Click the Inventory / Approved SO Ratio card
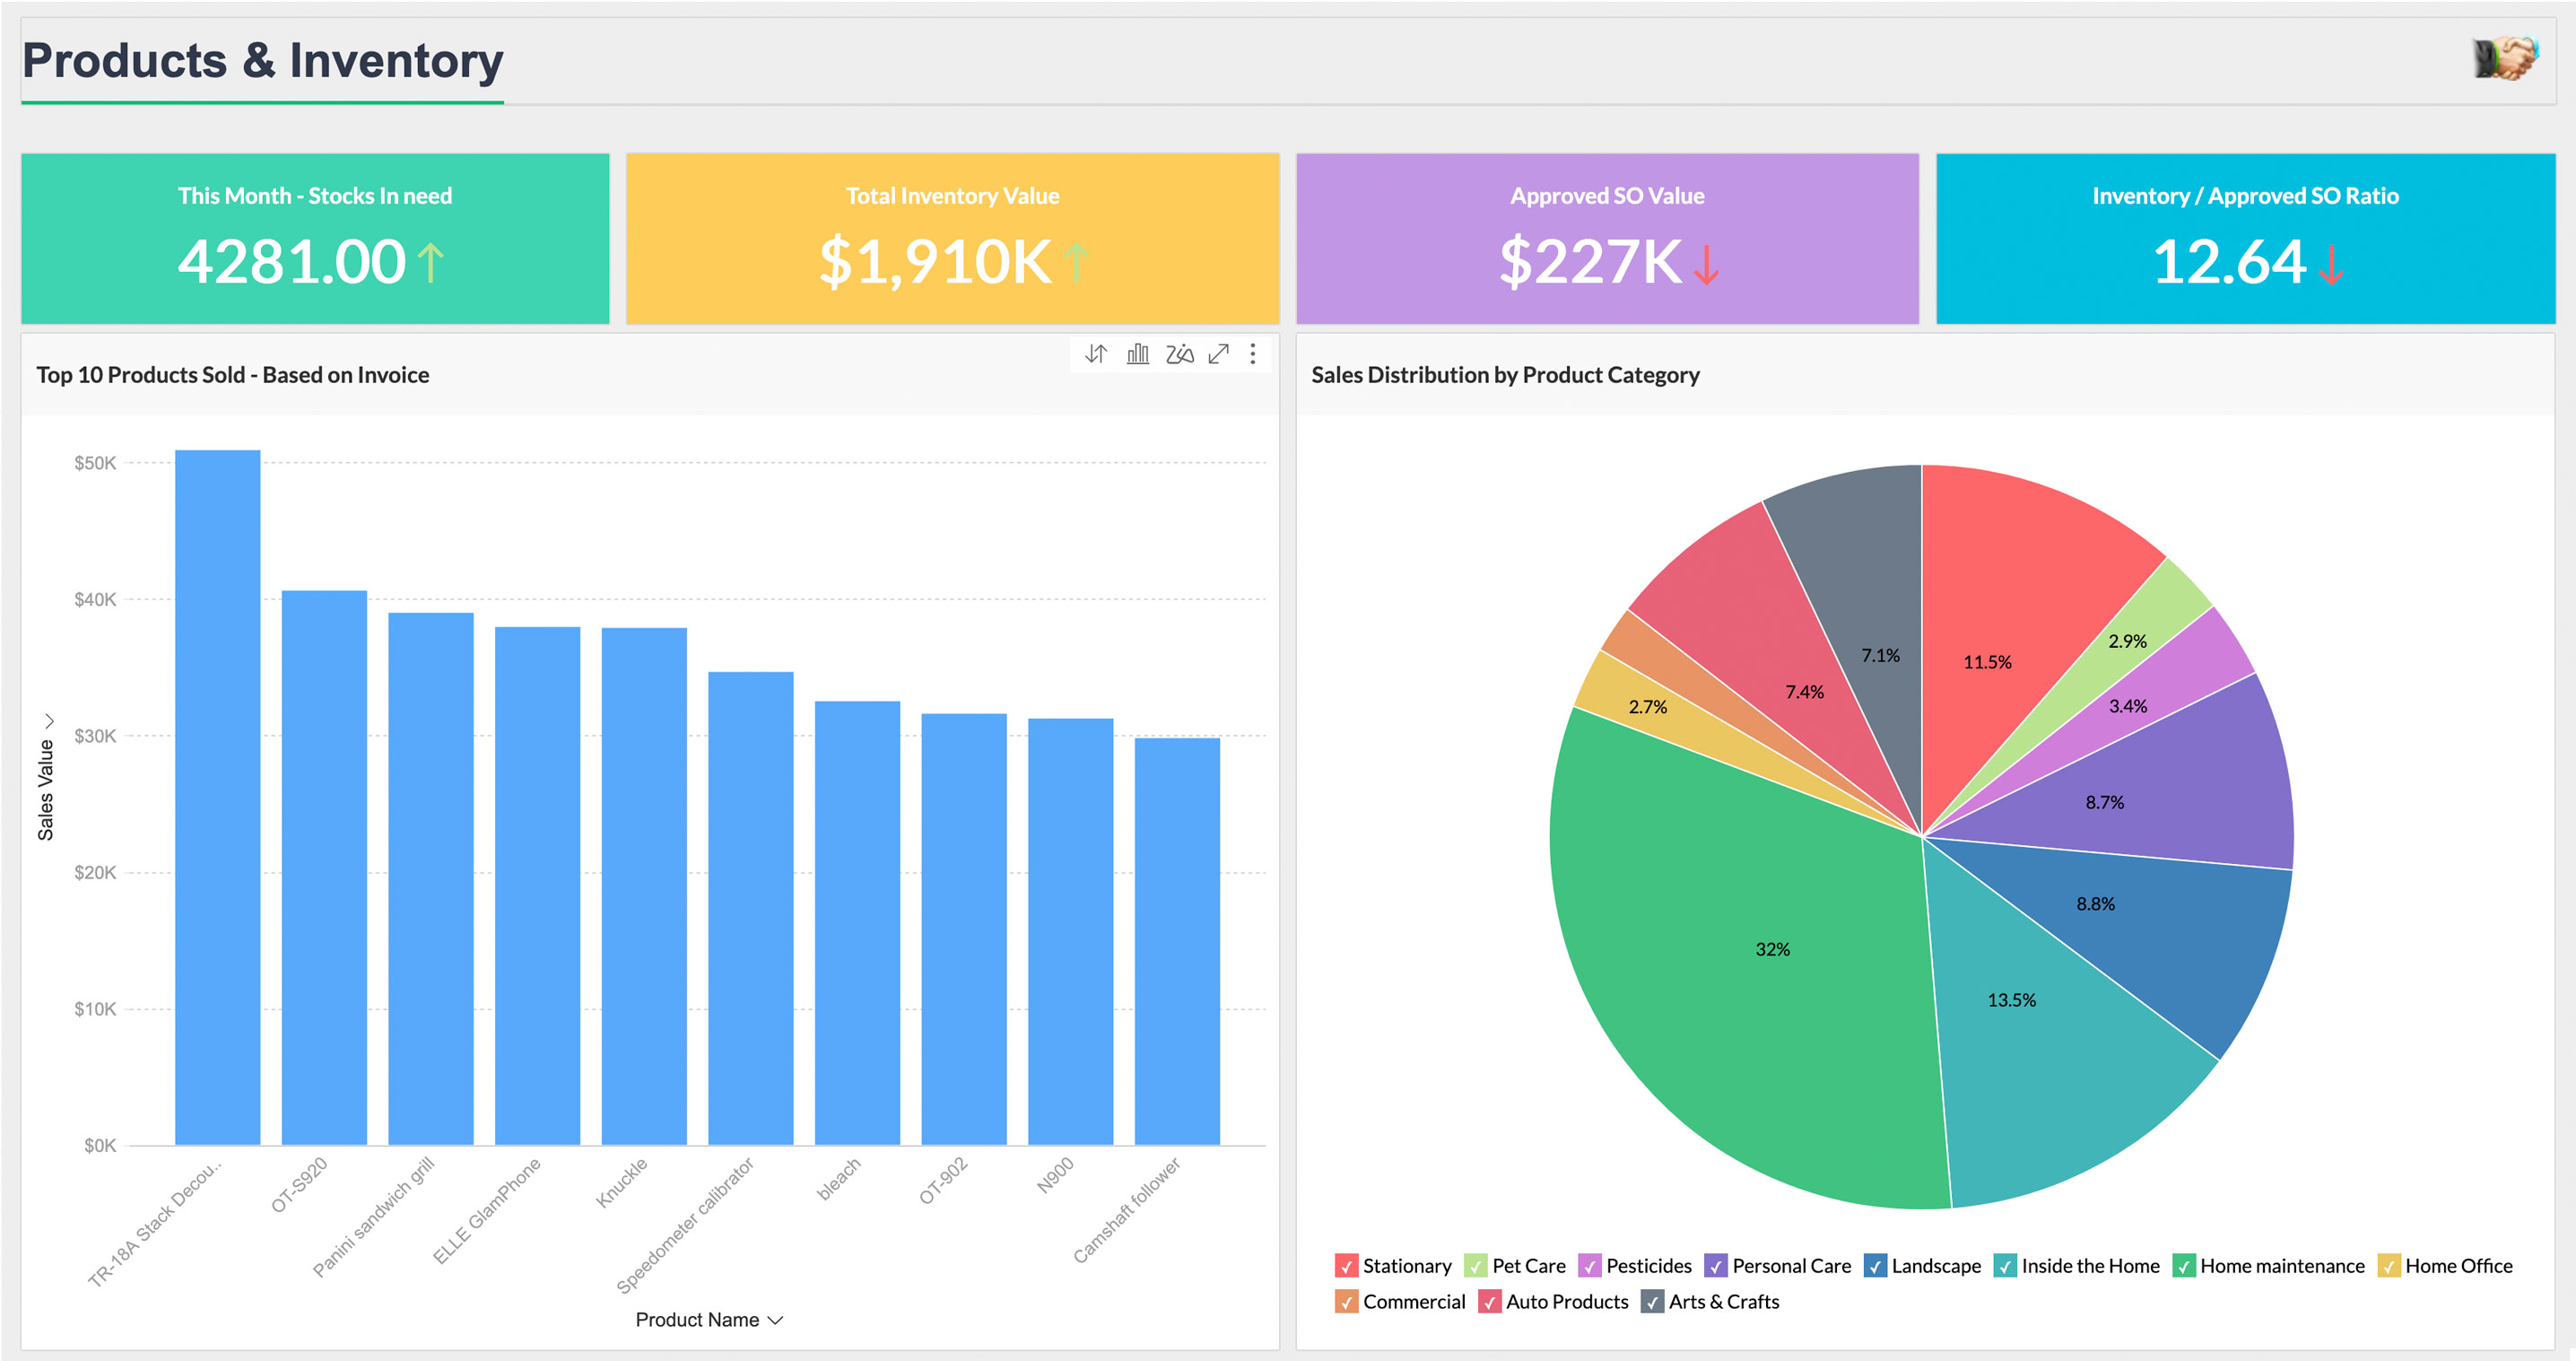2576x1361 pixels. coord(2245,238)
